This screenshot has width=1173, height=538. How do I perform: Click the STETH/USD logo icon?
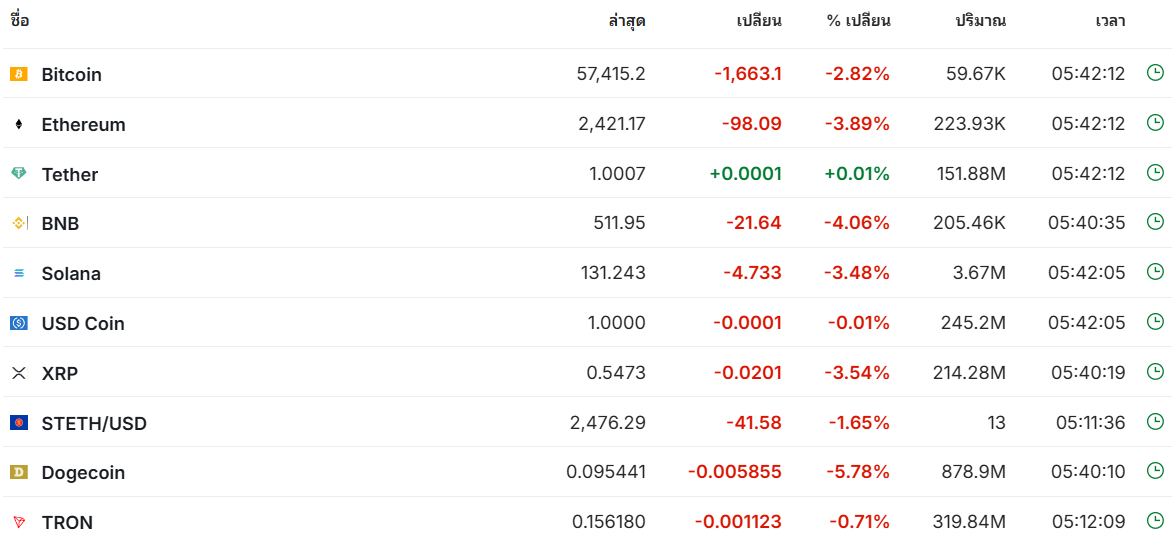19,423
